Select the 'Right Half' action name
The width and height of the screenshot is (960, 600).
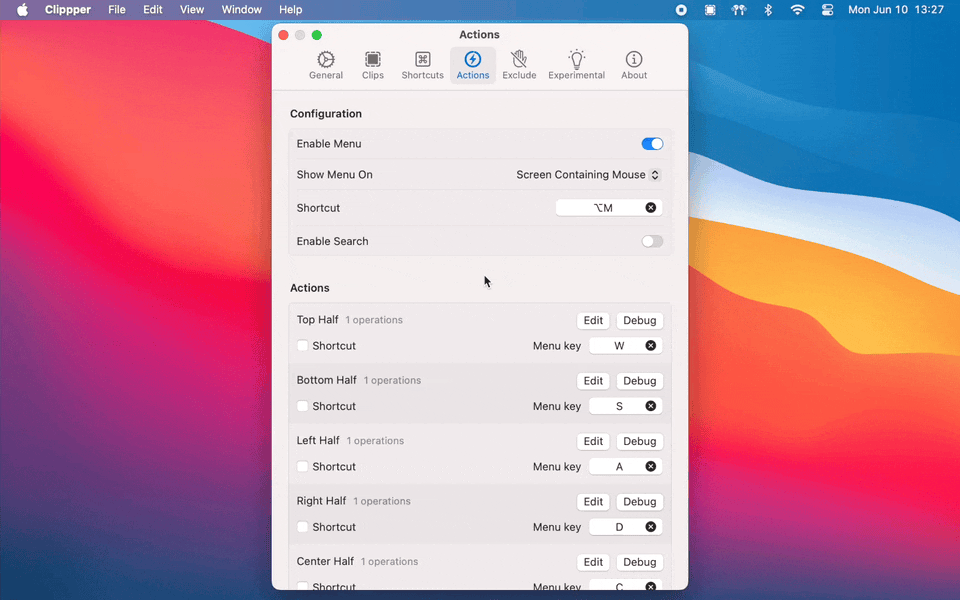coord(321,501)
